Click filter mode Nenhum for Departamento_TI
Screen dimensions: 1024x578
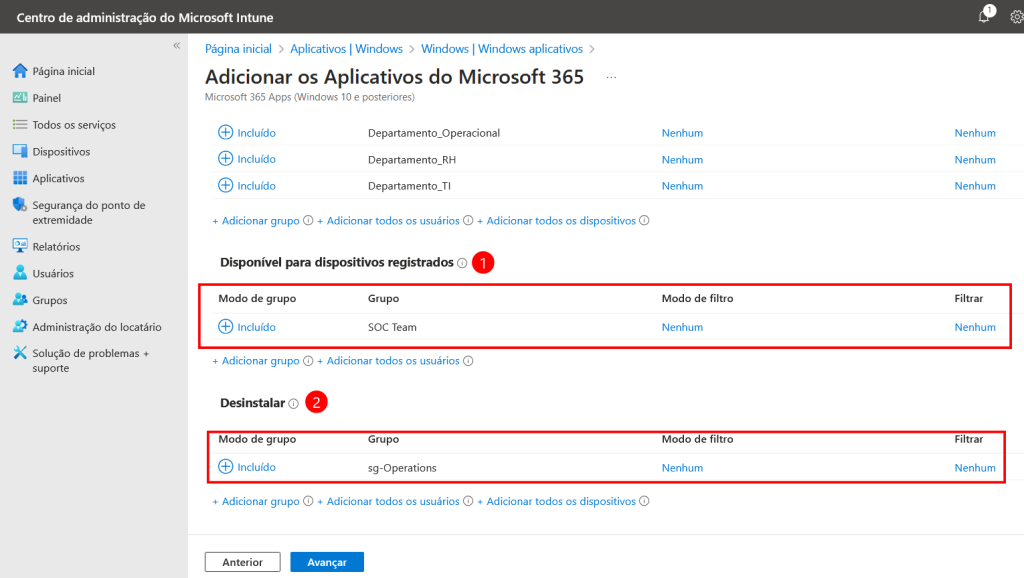(x=682, y=185)
